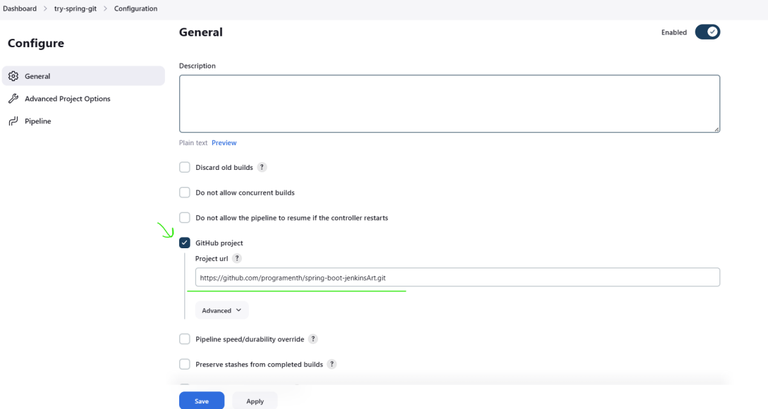Show help for Preserve stashes from completed builds
Viewport: 768px width, 409px height.
332,364
